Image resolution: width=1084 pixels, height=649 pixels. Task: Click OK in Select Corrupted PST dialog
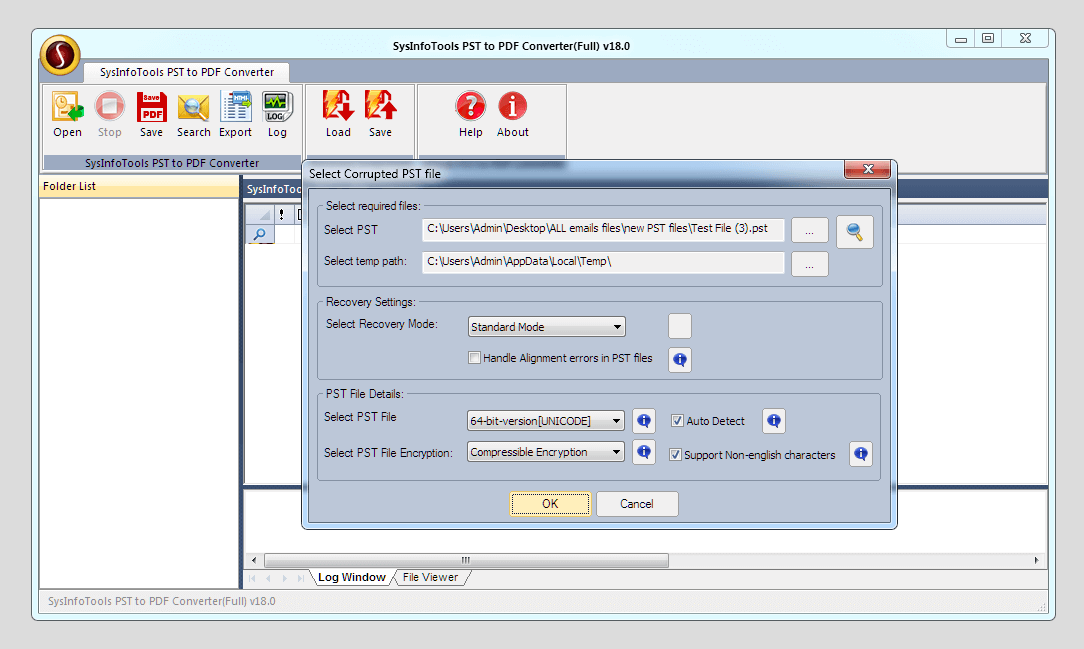click(x=550, y=504)
